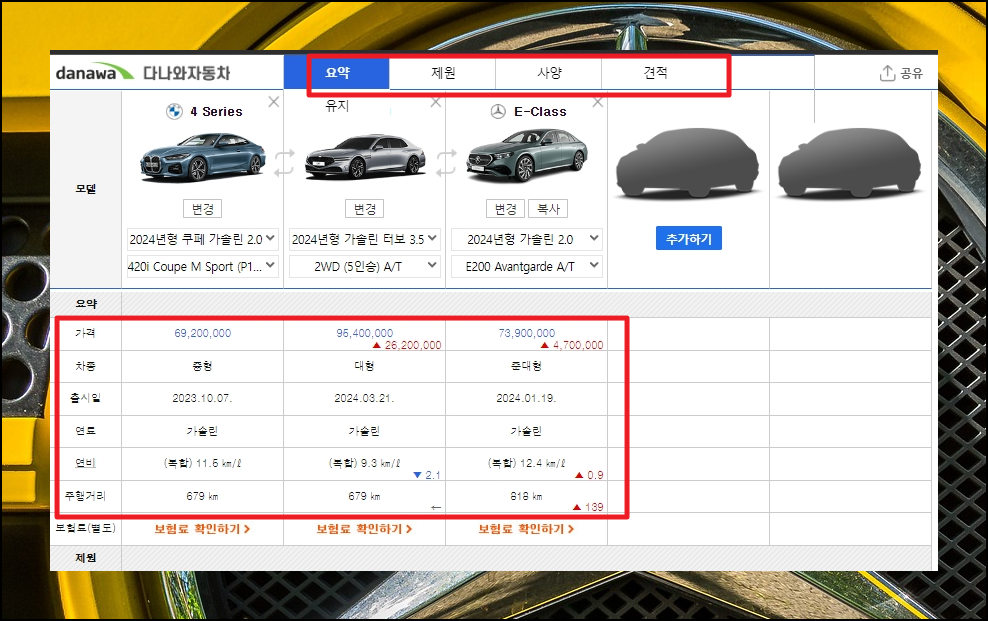Click the (복합) 11.6 km/ℓ value

click(202, 463)
